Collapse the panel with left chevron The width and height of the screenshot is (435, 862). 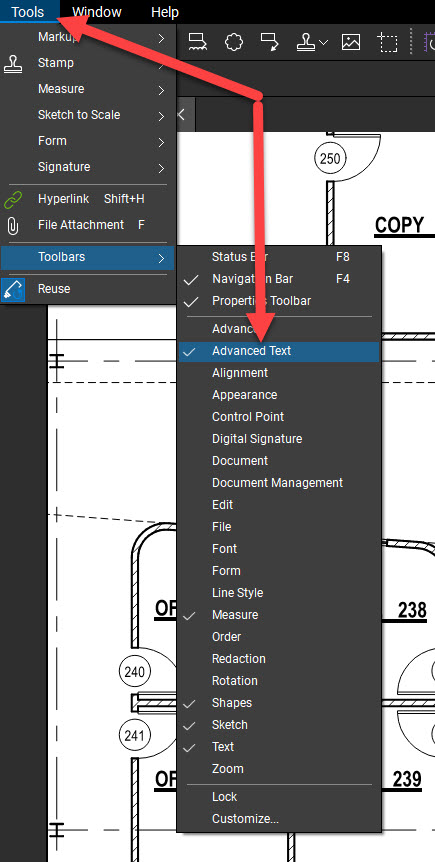(x=181, y=115)
